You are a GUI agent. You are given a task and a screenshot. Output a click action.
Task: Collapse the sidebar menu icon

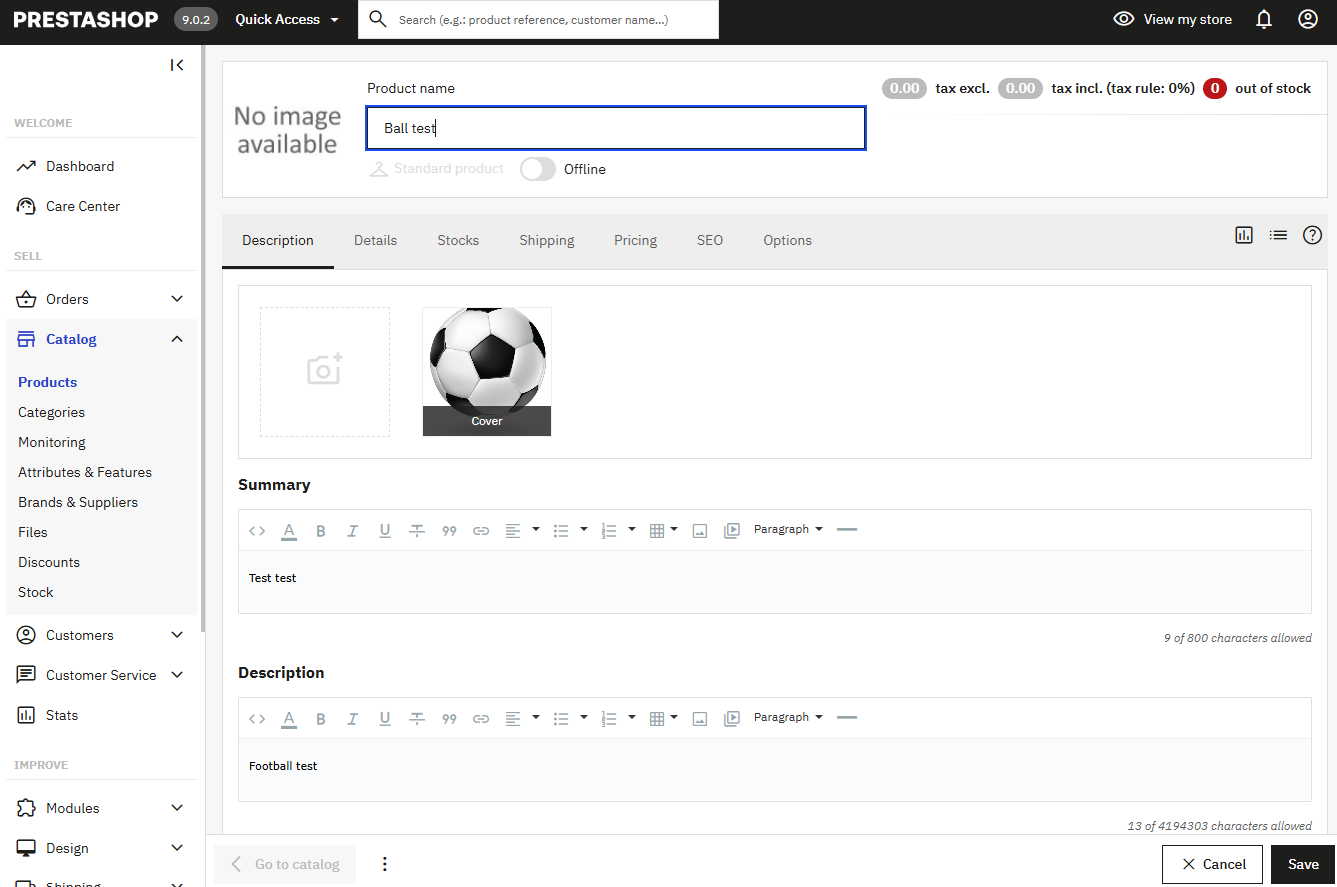pyautogui.click(x=177, y=65)
